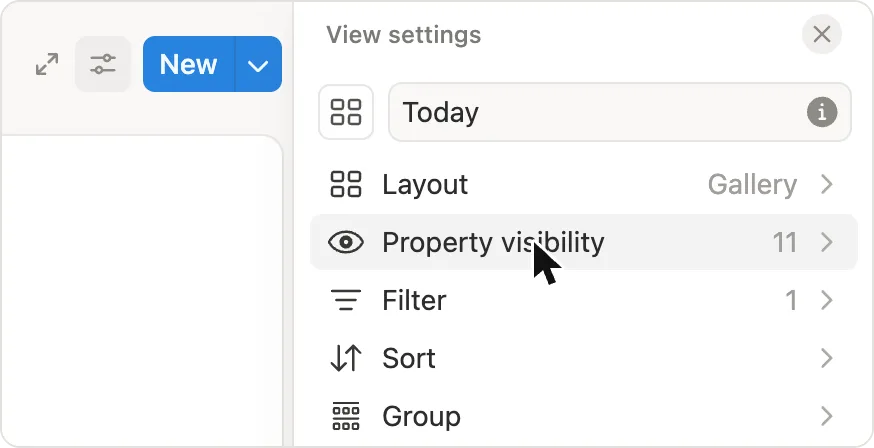Expand the Filter chevron arrow
874x448 pixels.
[x=827, y=300]
